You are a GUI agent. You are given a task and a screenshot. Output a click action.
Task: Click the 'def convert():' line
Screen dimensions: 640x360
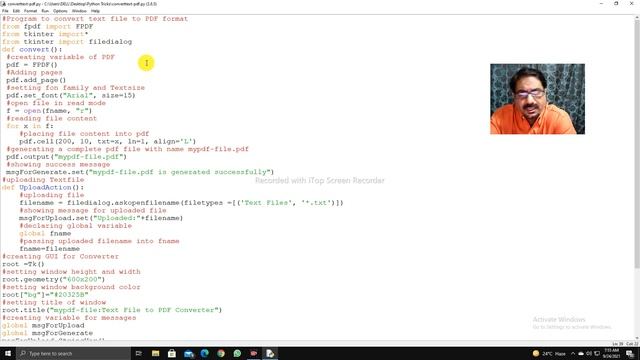tap(32, 49)
